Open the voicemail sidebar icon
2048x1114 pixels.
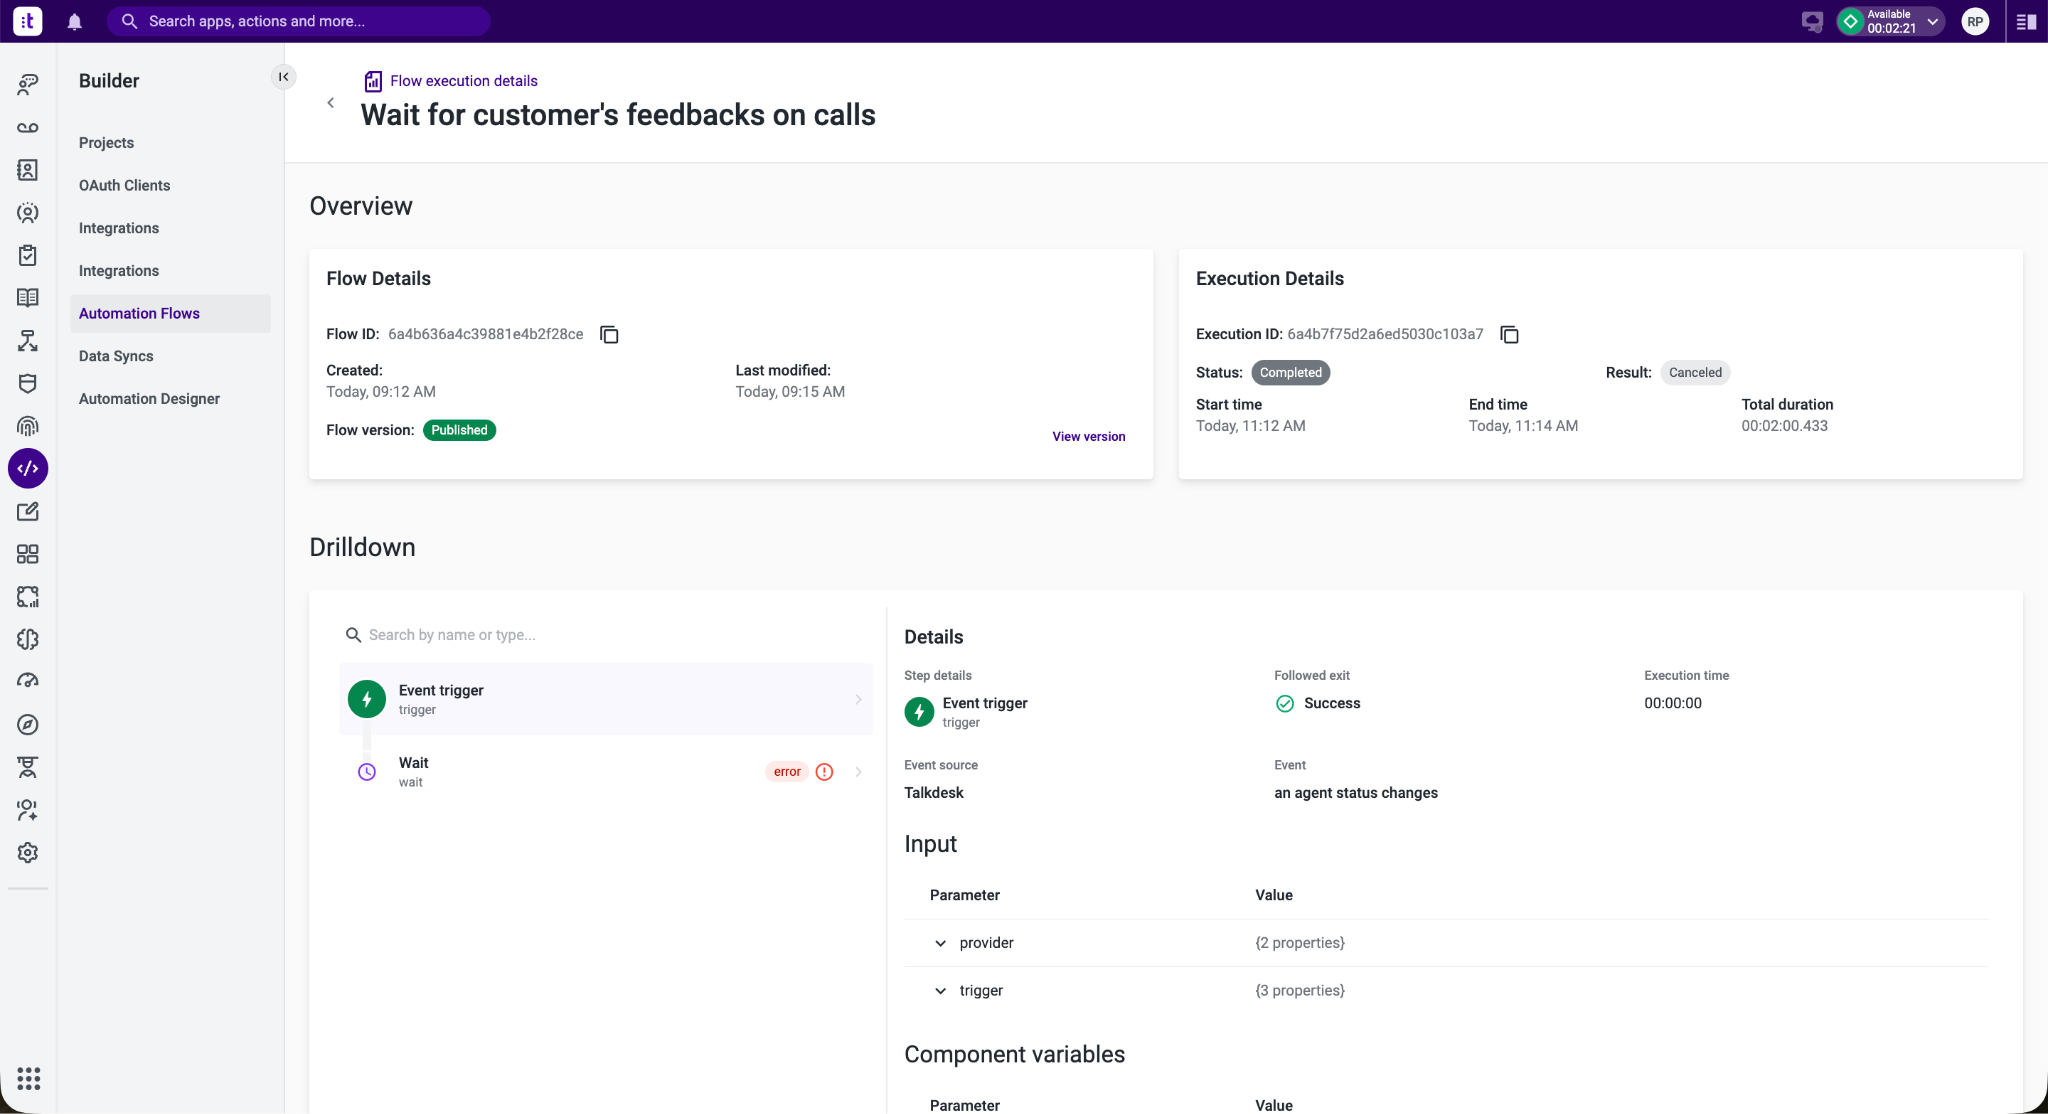point(28,128)
